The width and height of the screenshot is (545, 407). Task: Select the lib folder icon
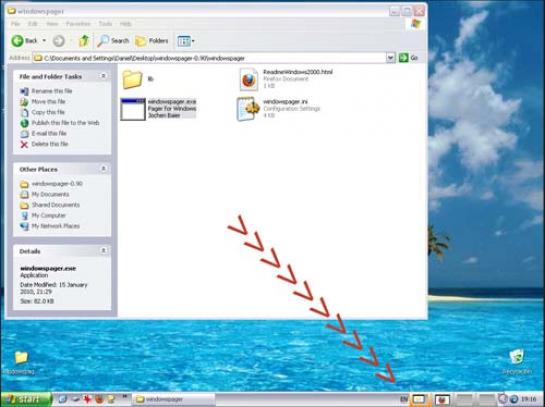click(132, 80)
